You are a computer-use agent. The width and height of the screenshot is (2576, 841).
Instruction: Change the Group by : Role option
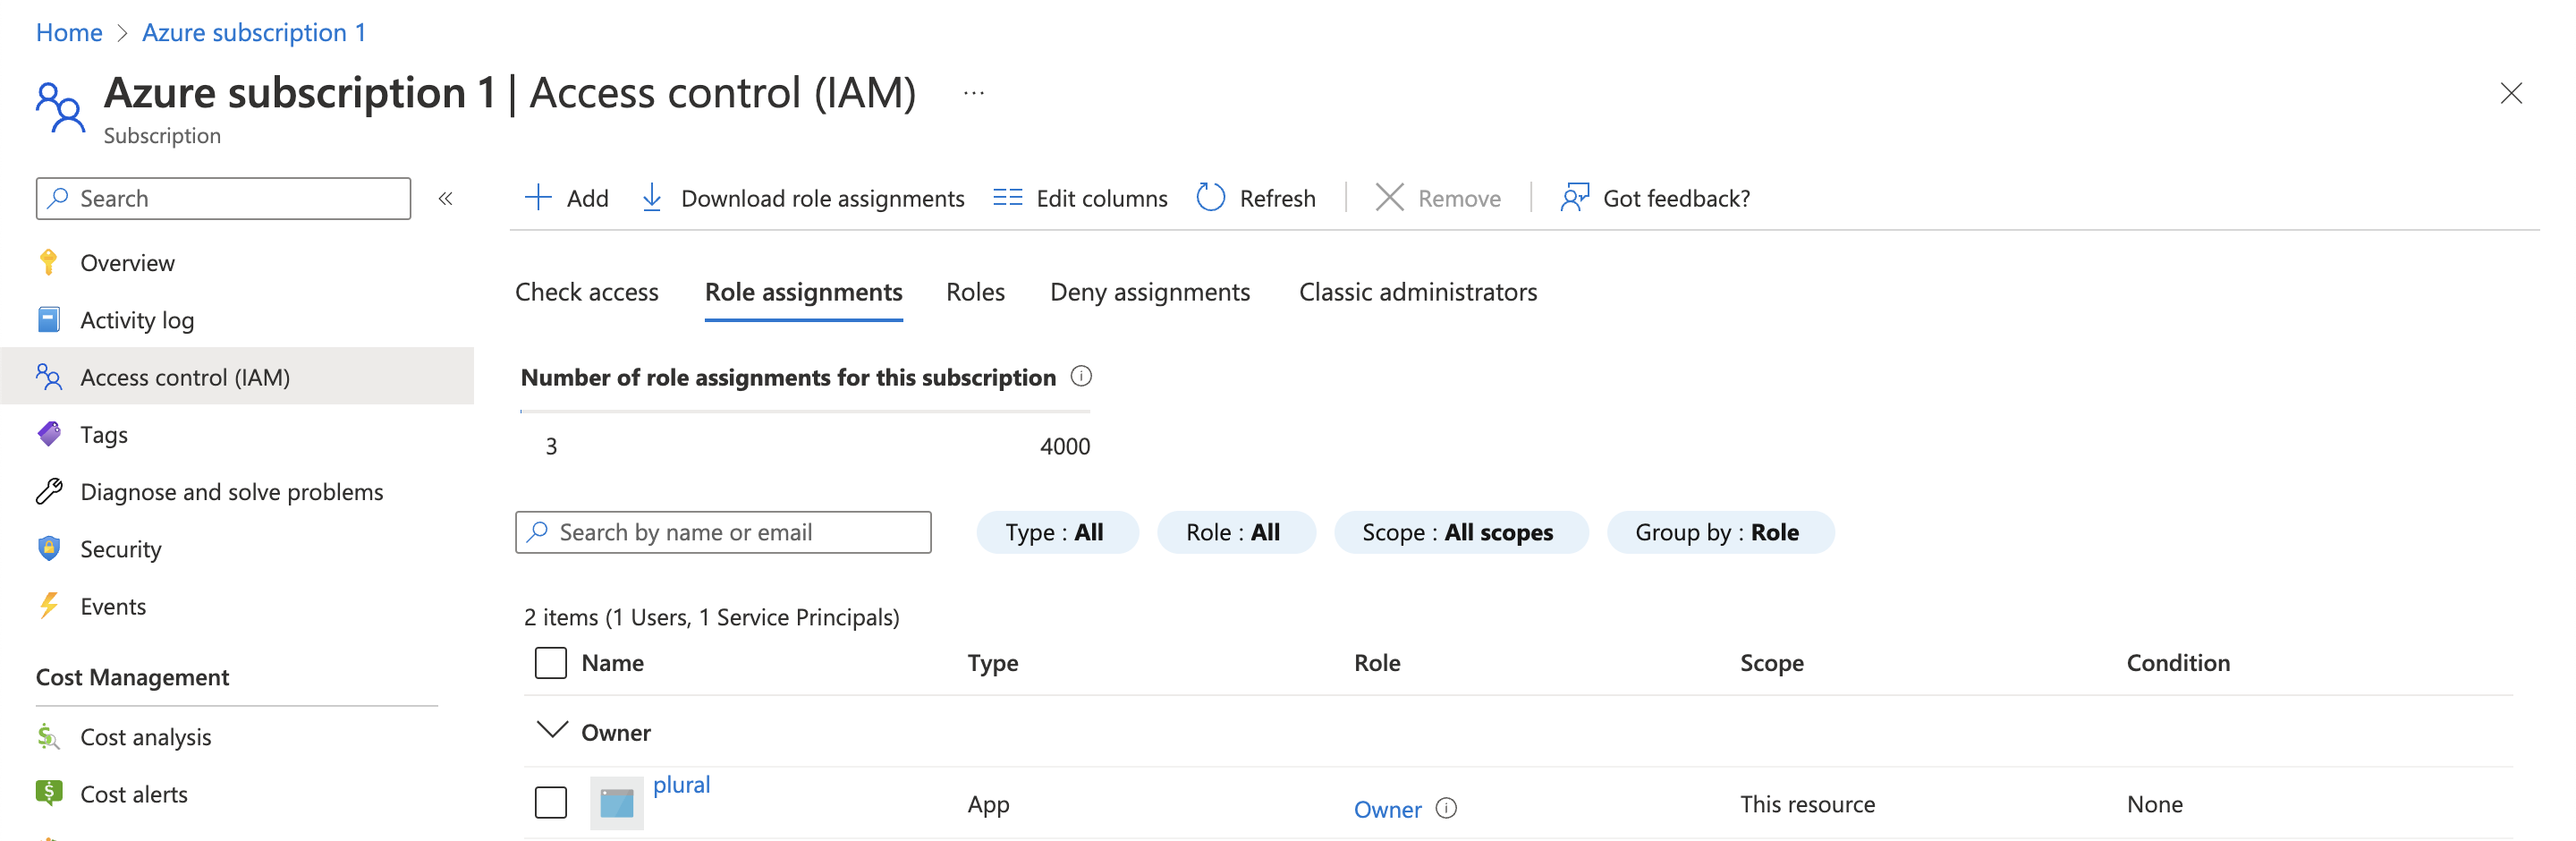pyautogui.click(x=1718, y=532)
